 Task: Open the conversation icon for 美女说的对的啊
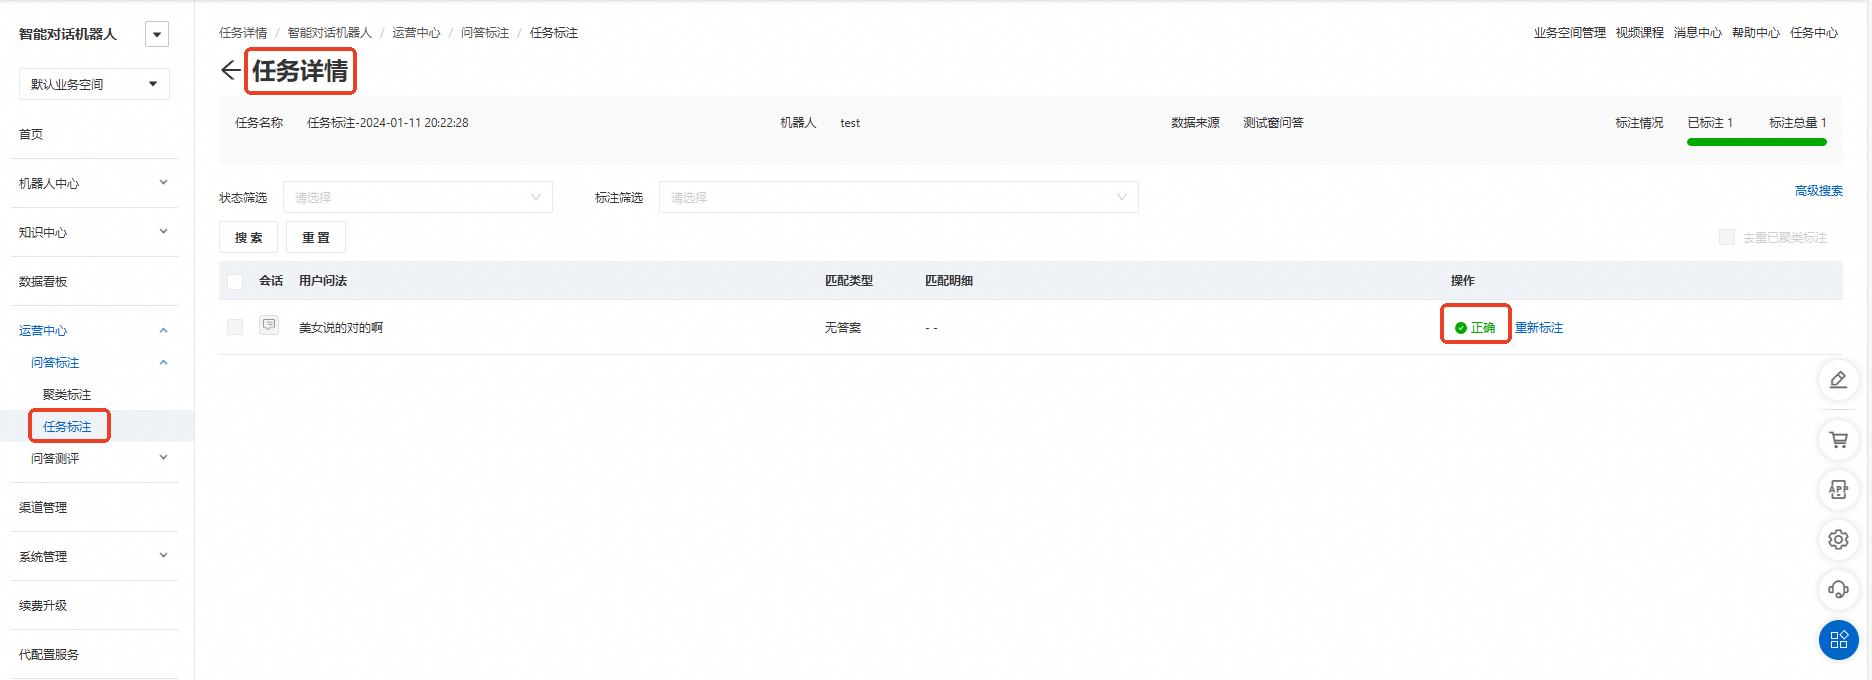pos(269,325)
